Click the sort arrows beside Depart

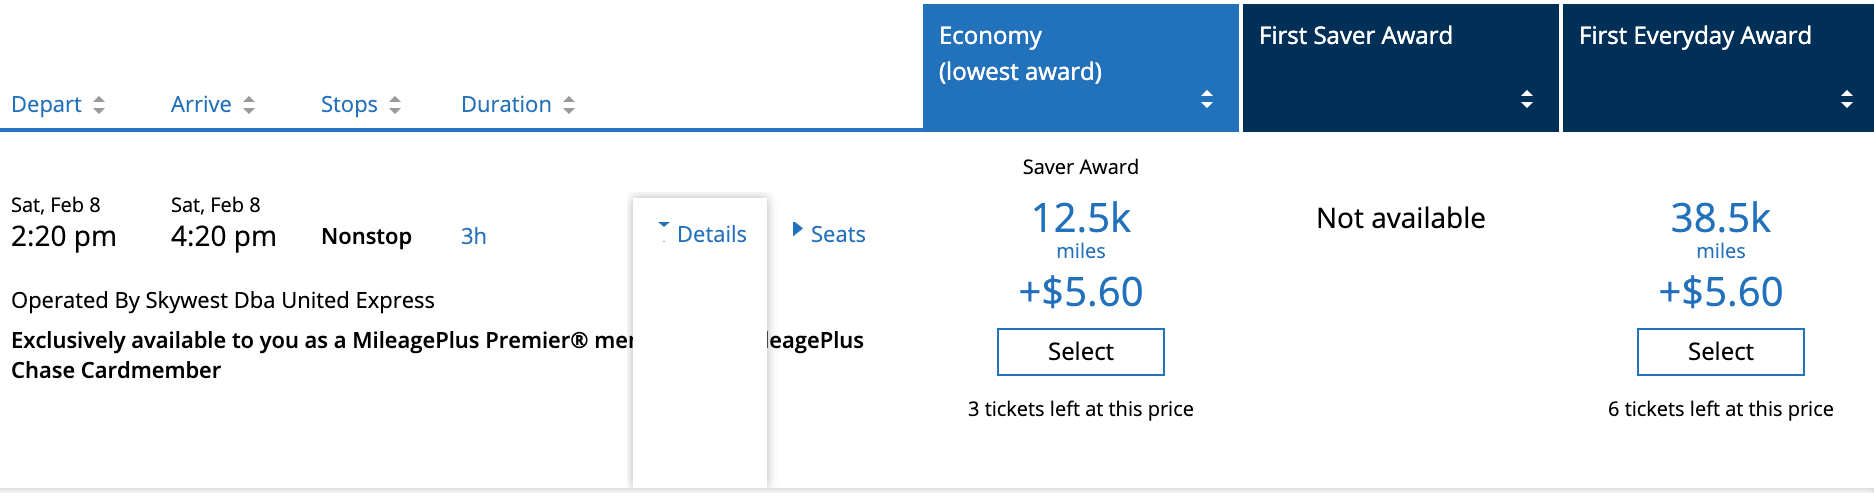pos(99,105)
